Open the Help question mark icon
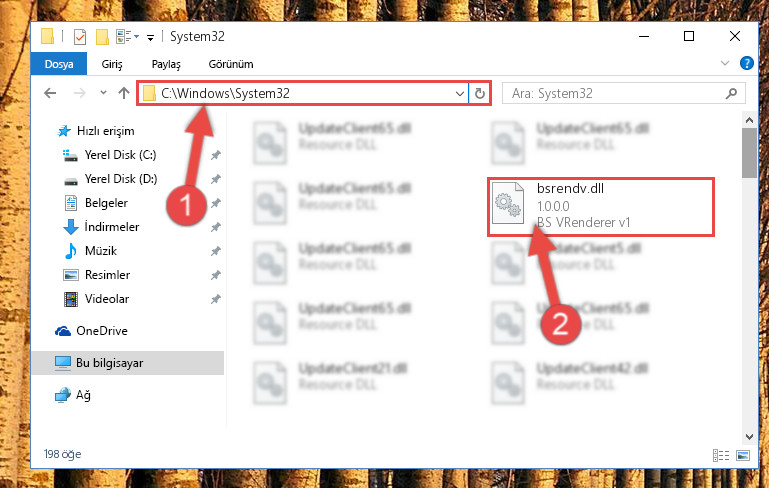 pyautogui.click(x=746, y=63)
